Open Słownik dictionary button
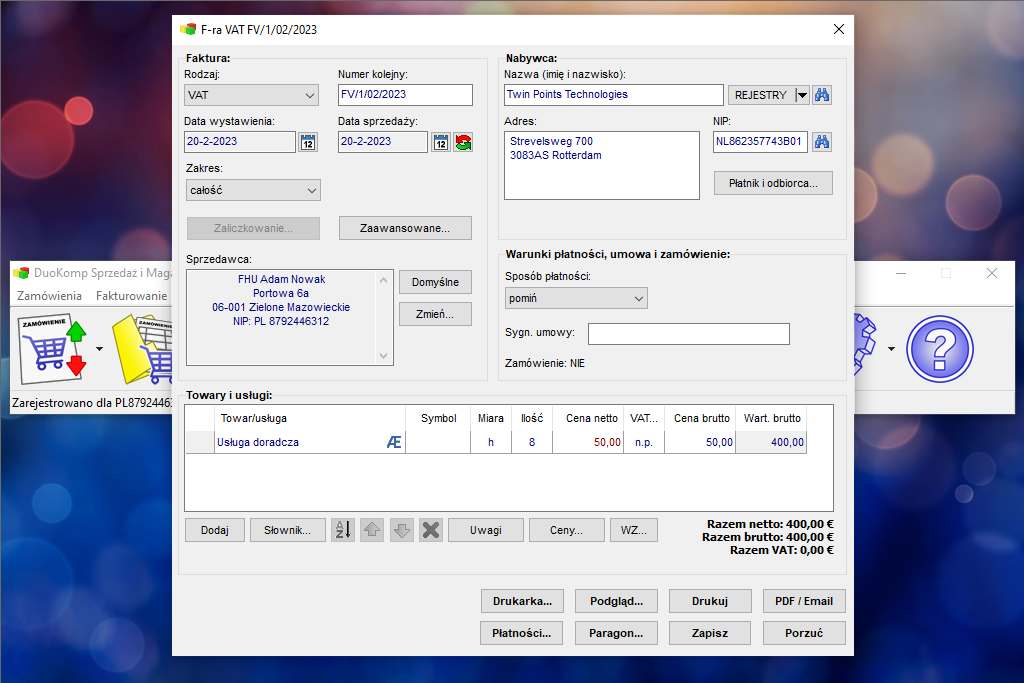Screen dimensions: 1024x683 [x=287, y=530]
